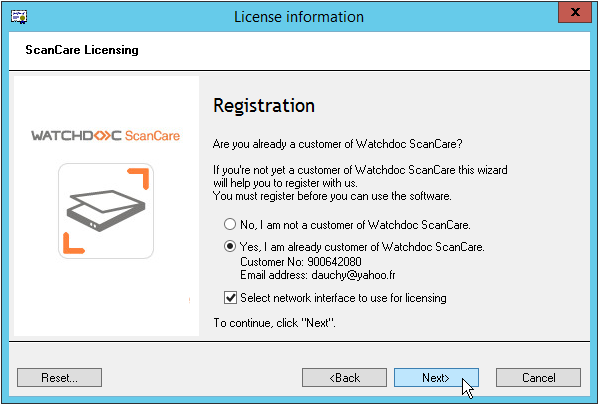The height and width of the screenshot is (405, 599).
Task: Click the Watchdoc ScanCare logo
Action: [x=105, y=136]
